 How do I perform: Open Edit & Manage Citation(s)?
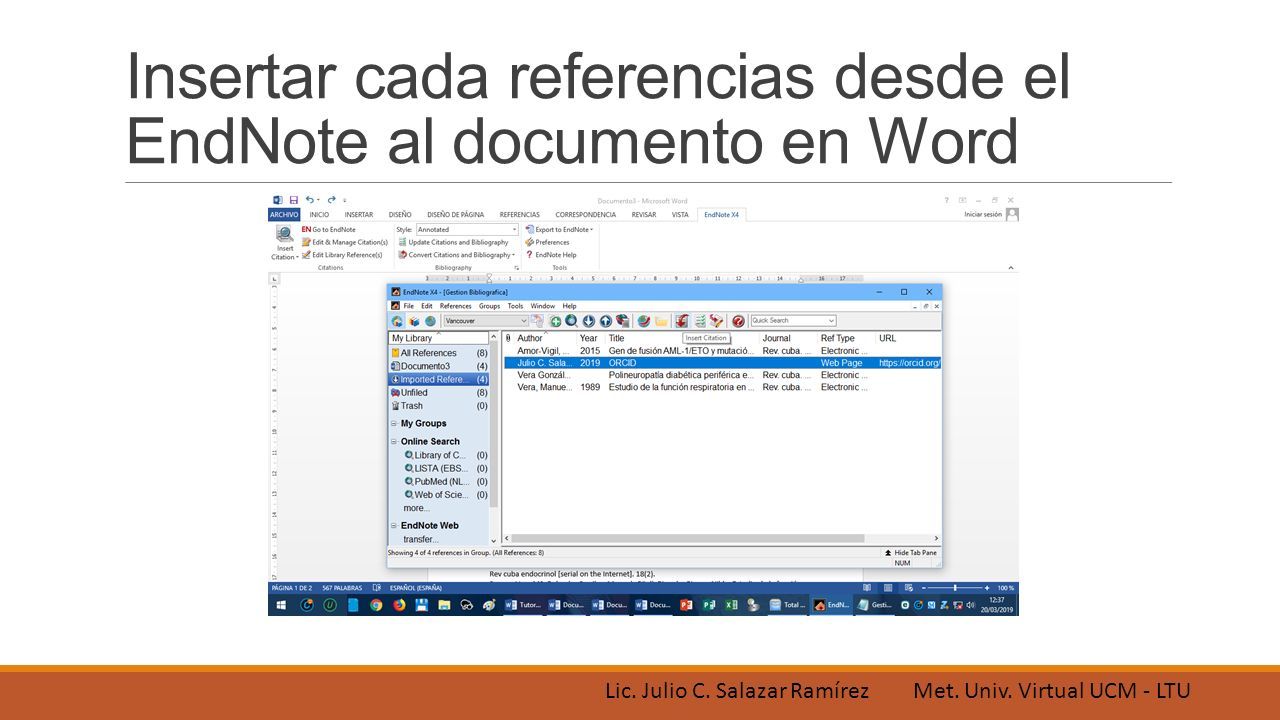(x=344, y=242)
